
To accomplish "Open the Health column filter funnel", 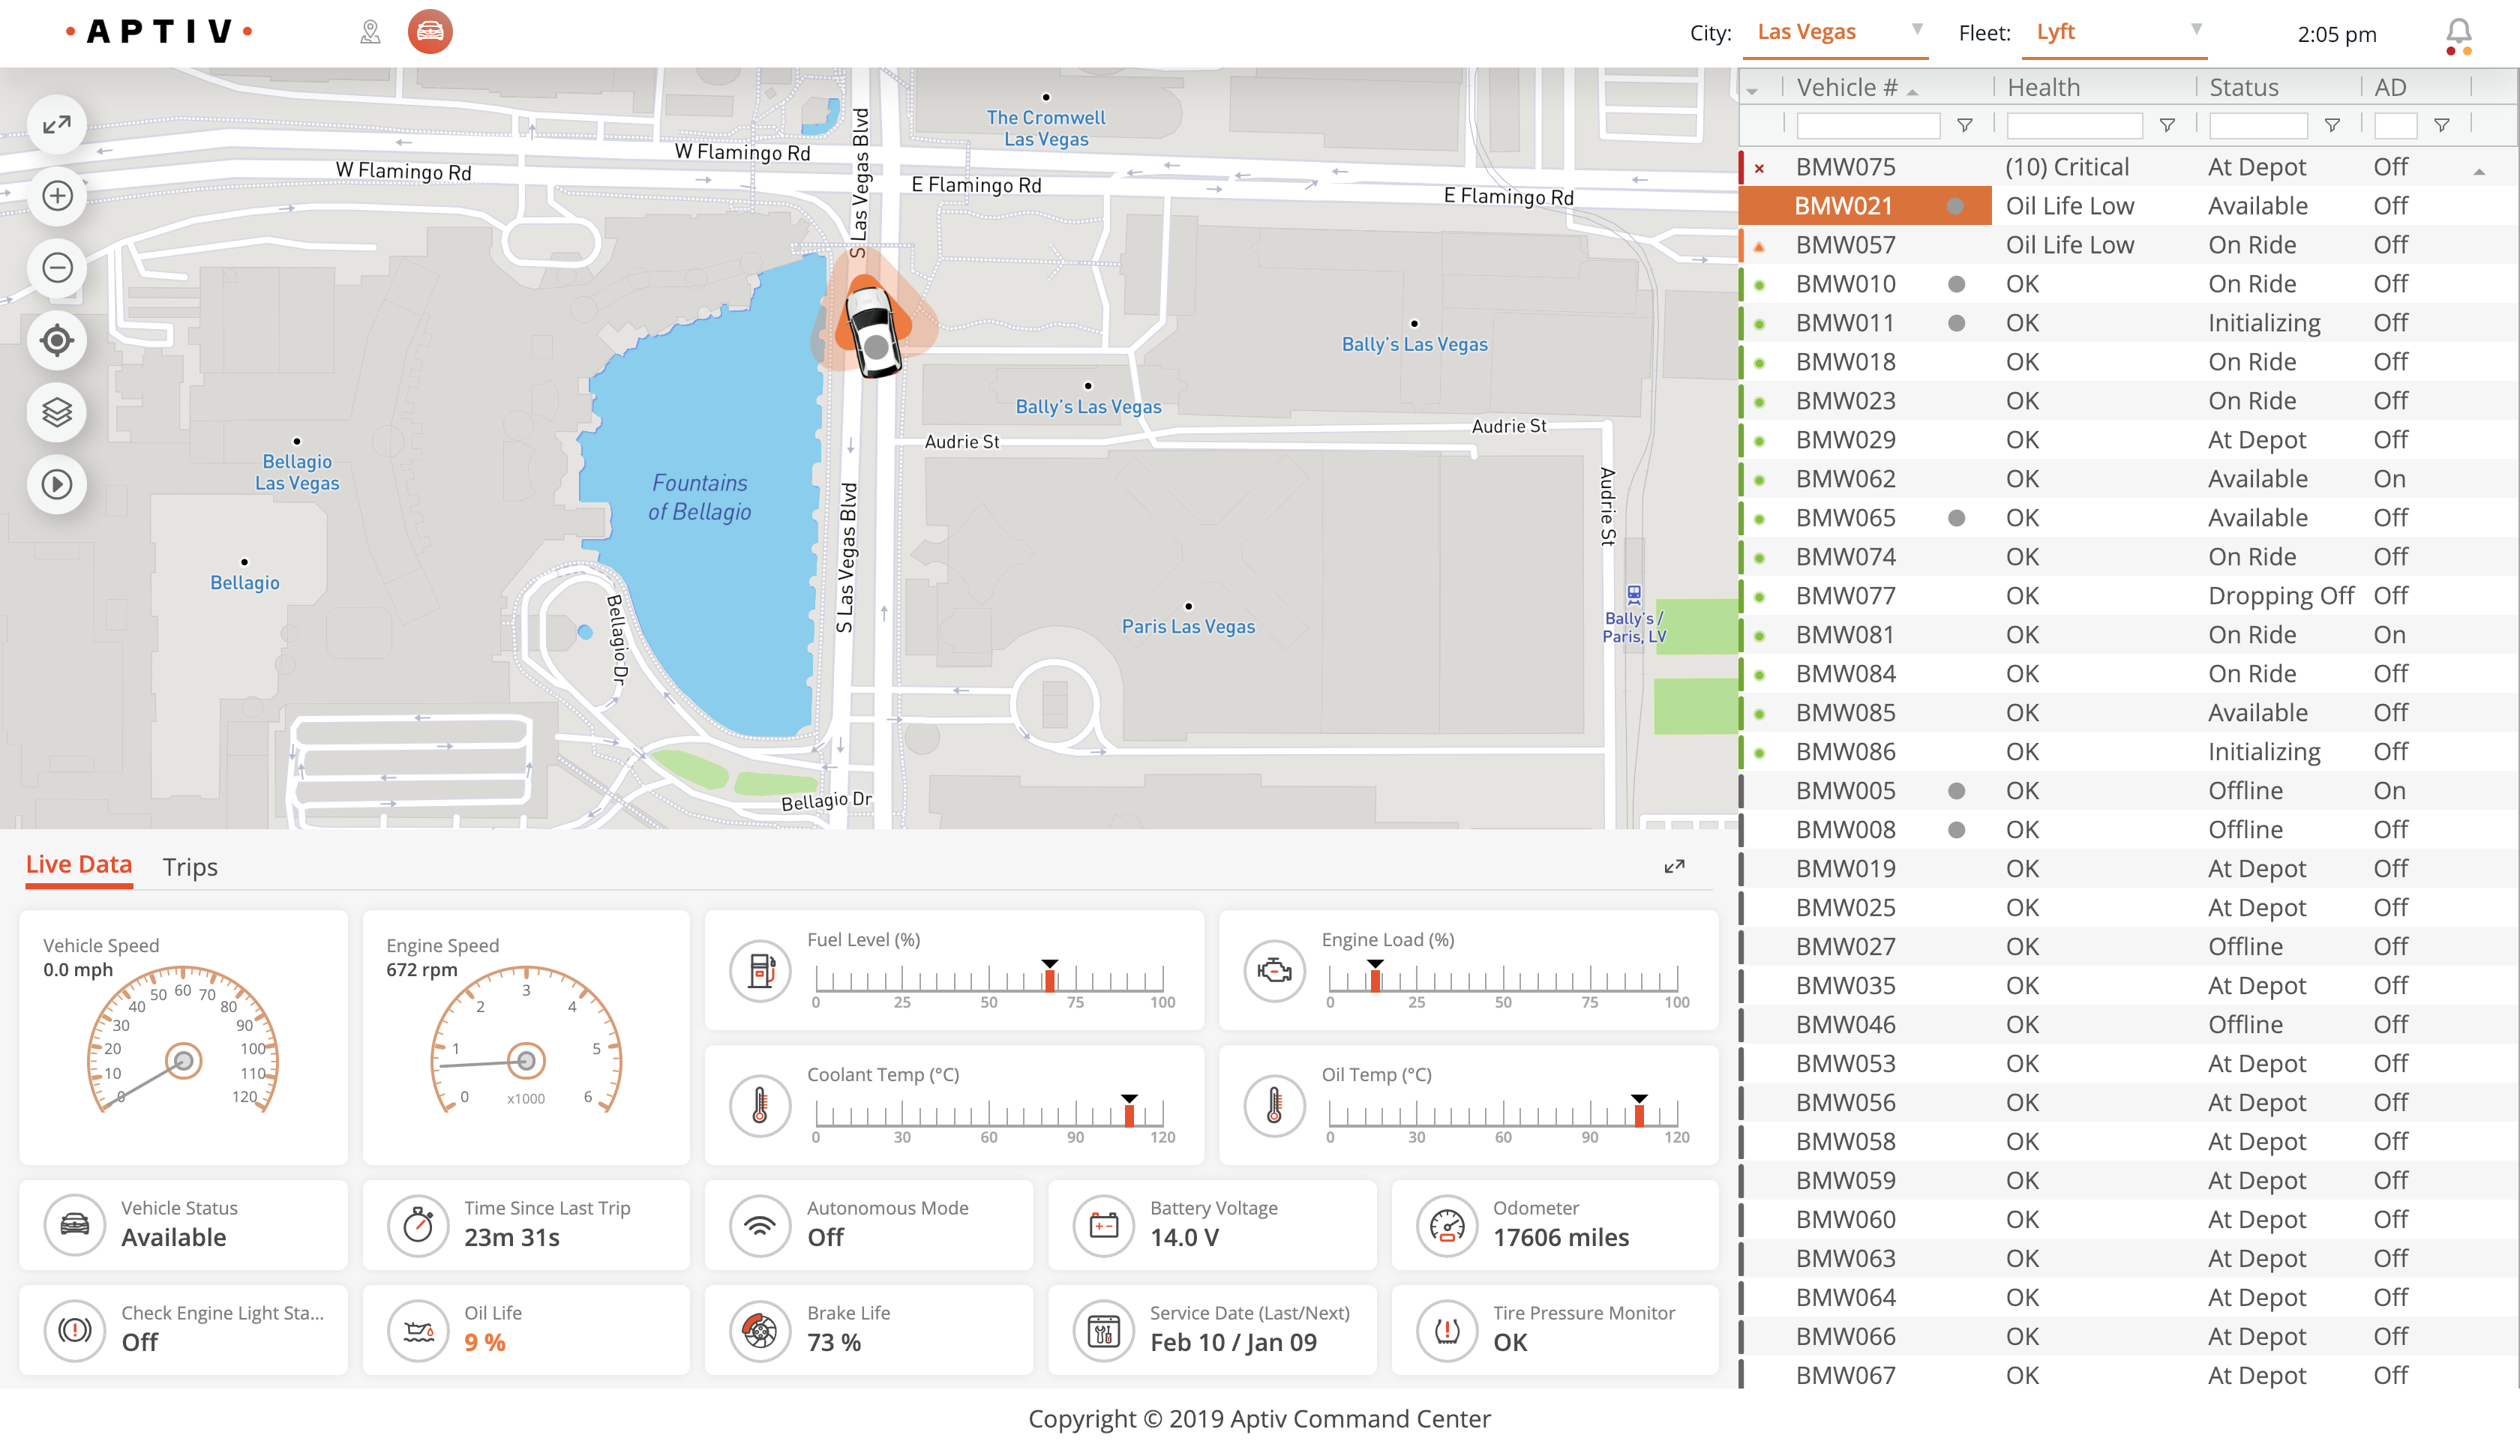I will tap(2167, 126).
